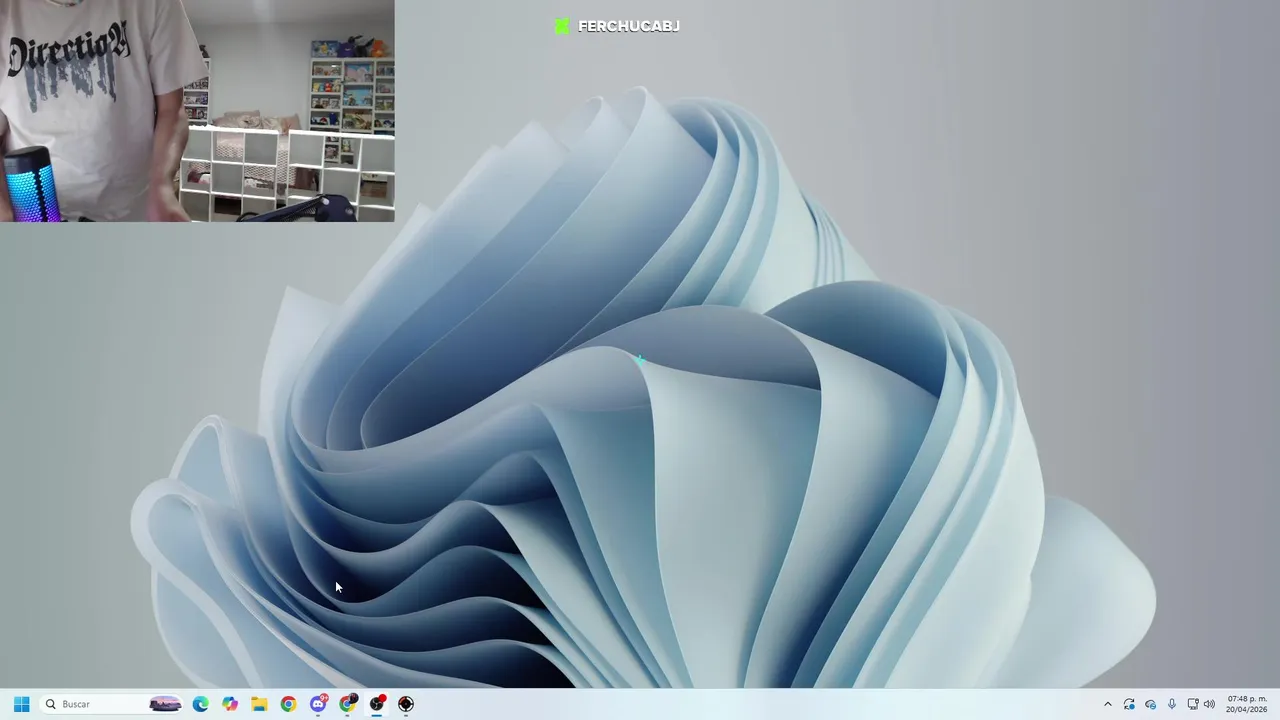
Task: Expand the hidden tray icons chevron
Action: pos(1107,704)
